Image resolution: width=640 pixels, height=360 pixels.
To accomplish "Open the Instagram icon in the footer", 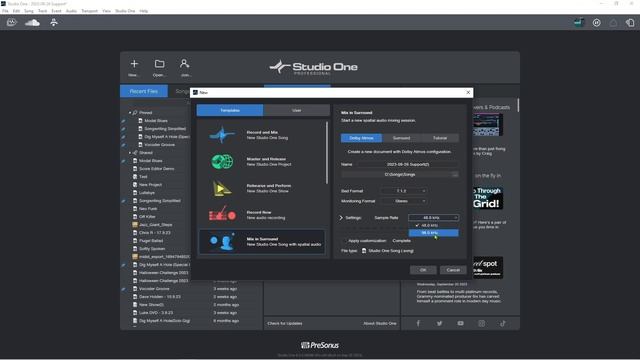I will coord(482,323).
